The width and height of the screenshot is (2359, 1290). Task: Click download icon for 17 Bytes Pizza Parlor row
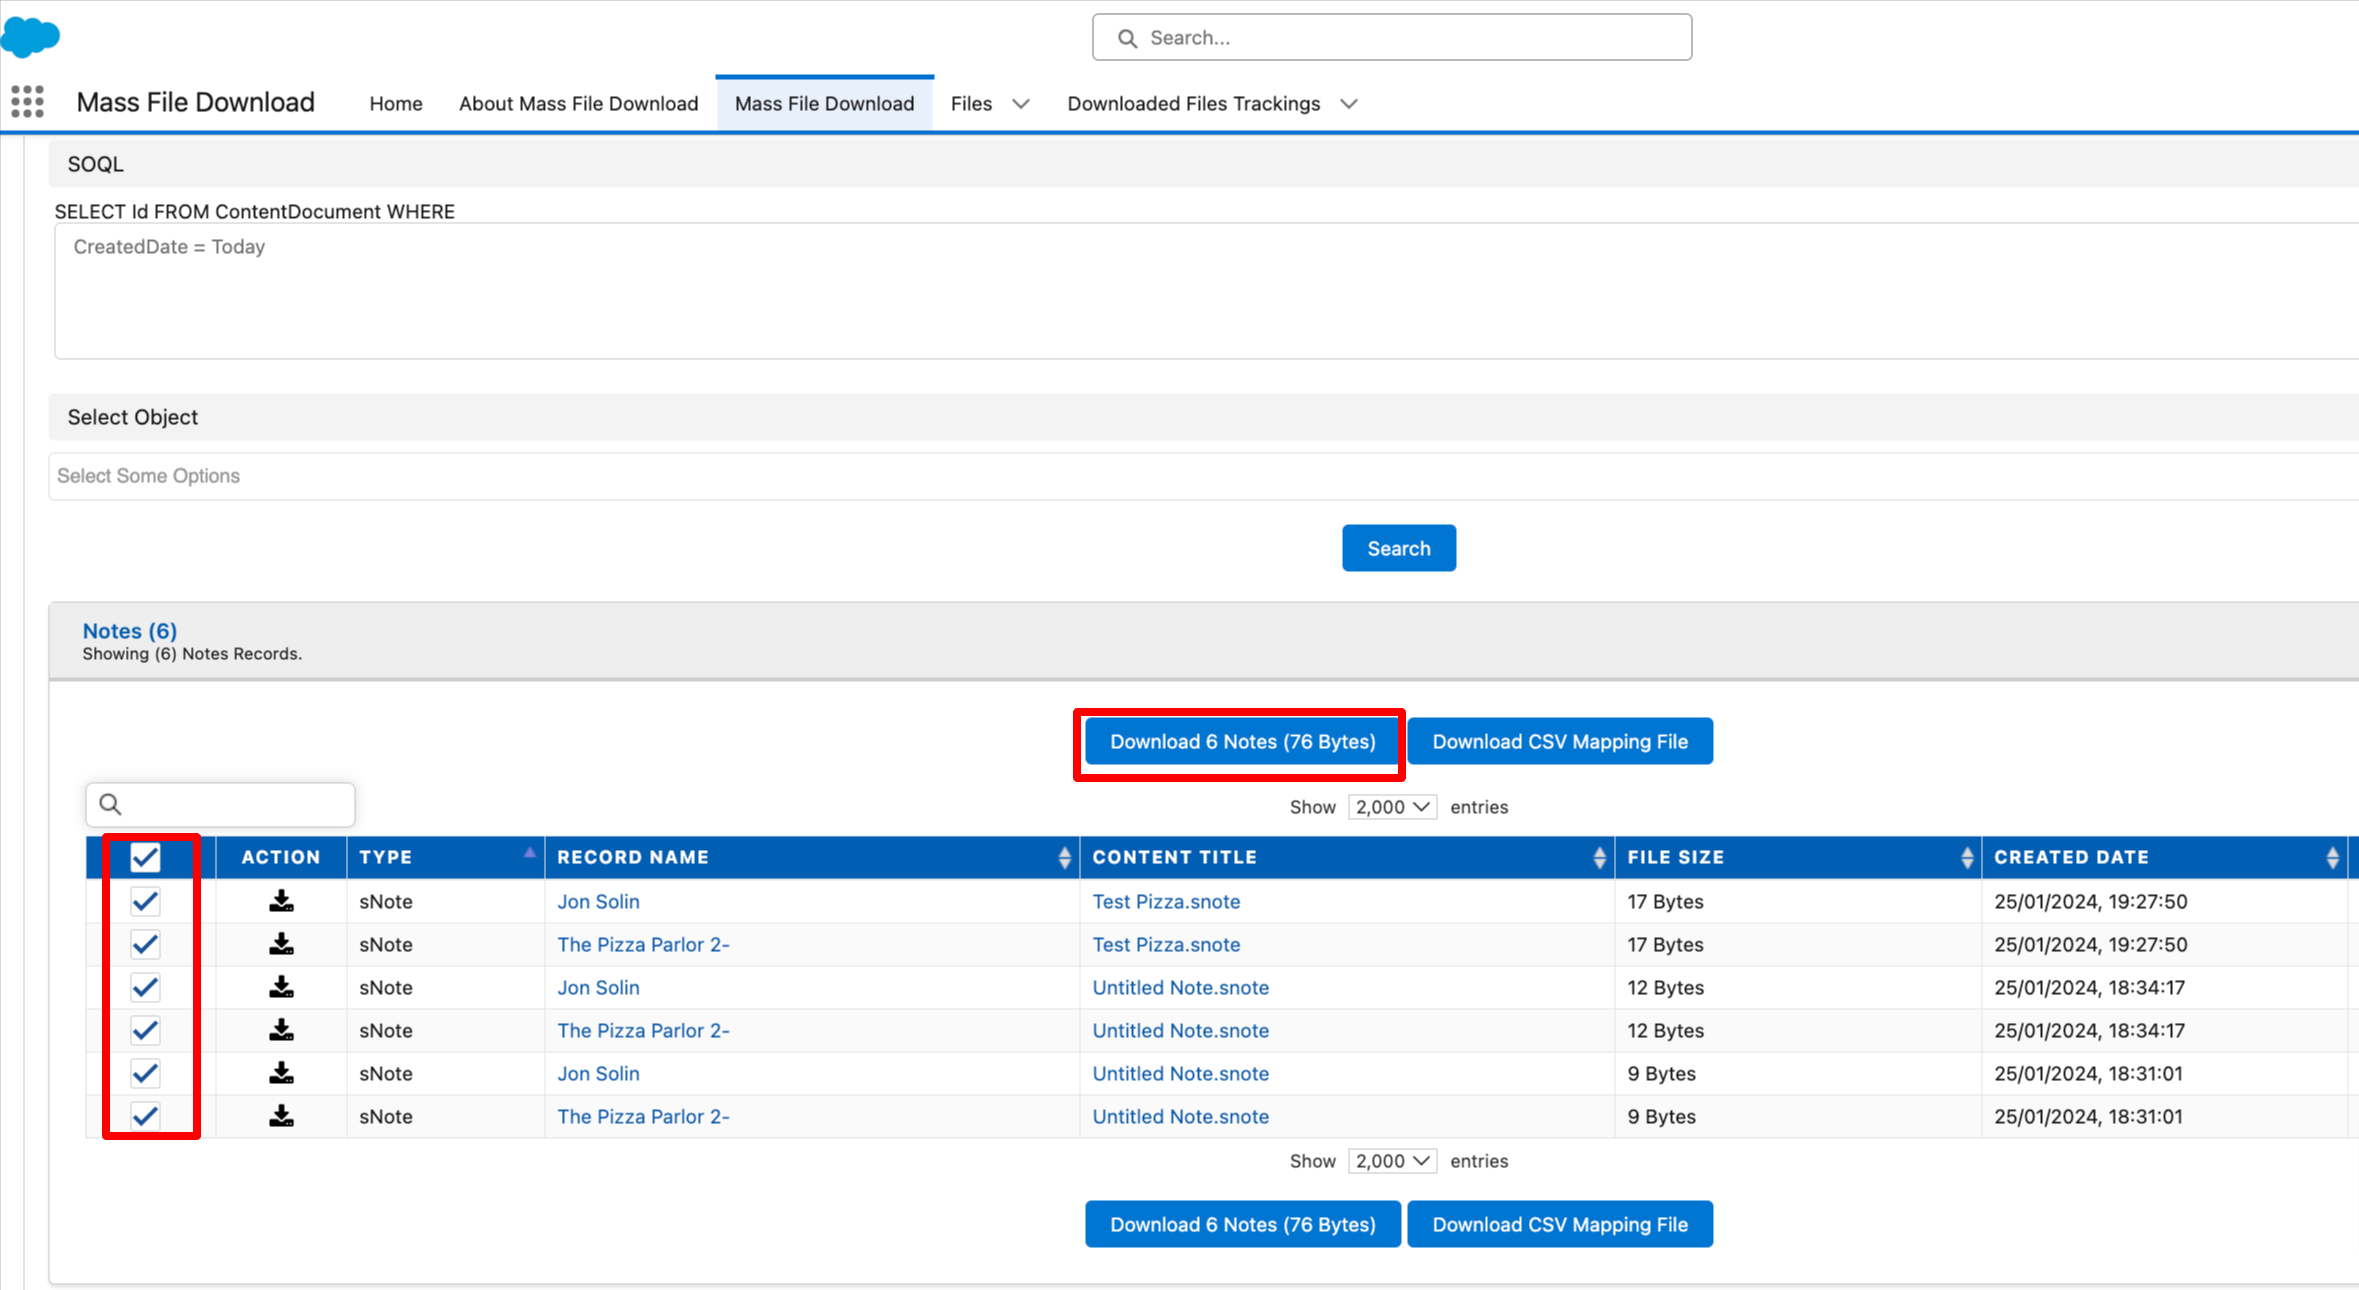click(x=281, y=944)
